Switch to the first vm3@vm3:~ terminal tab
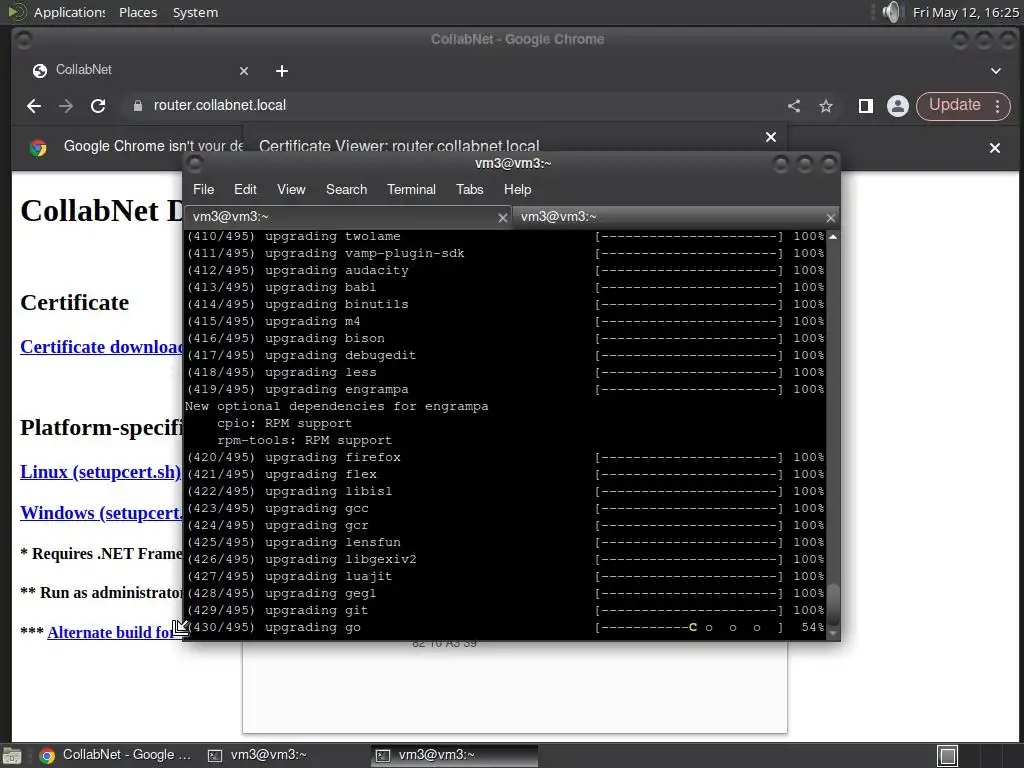This screenshot has height=768, width=1024. tap(347, 217)
